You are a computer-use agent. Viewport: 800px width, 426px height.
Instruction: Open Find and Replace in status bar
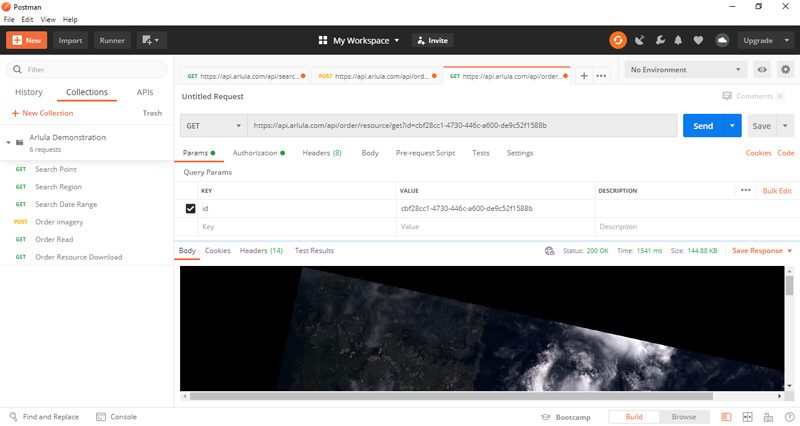pos(44,417)
